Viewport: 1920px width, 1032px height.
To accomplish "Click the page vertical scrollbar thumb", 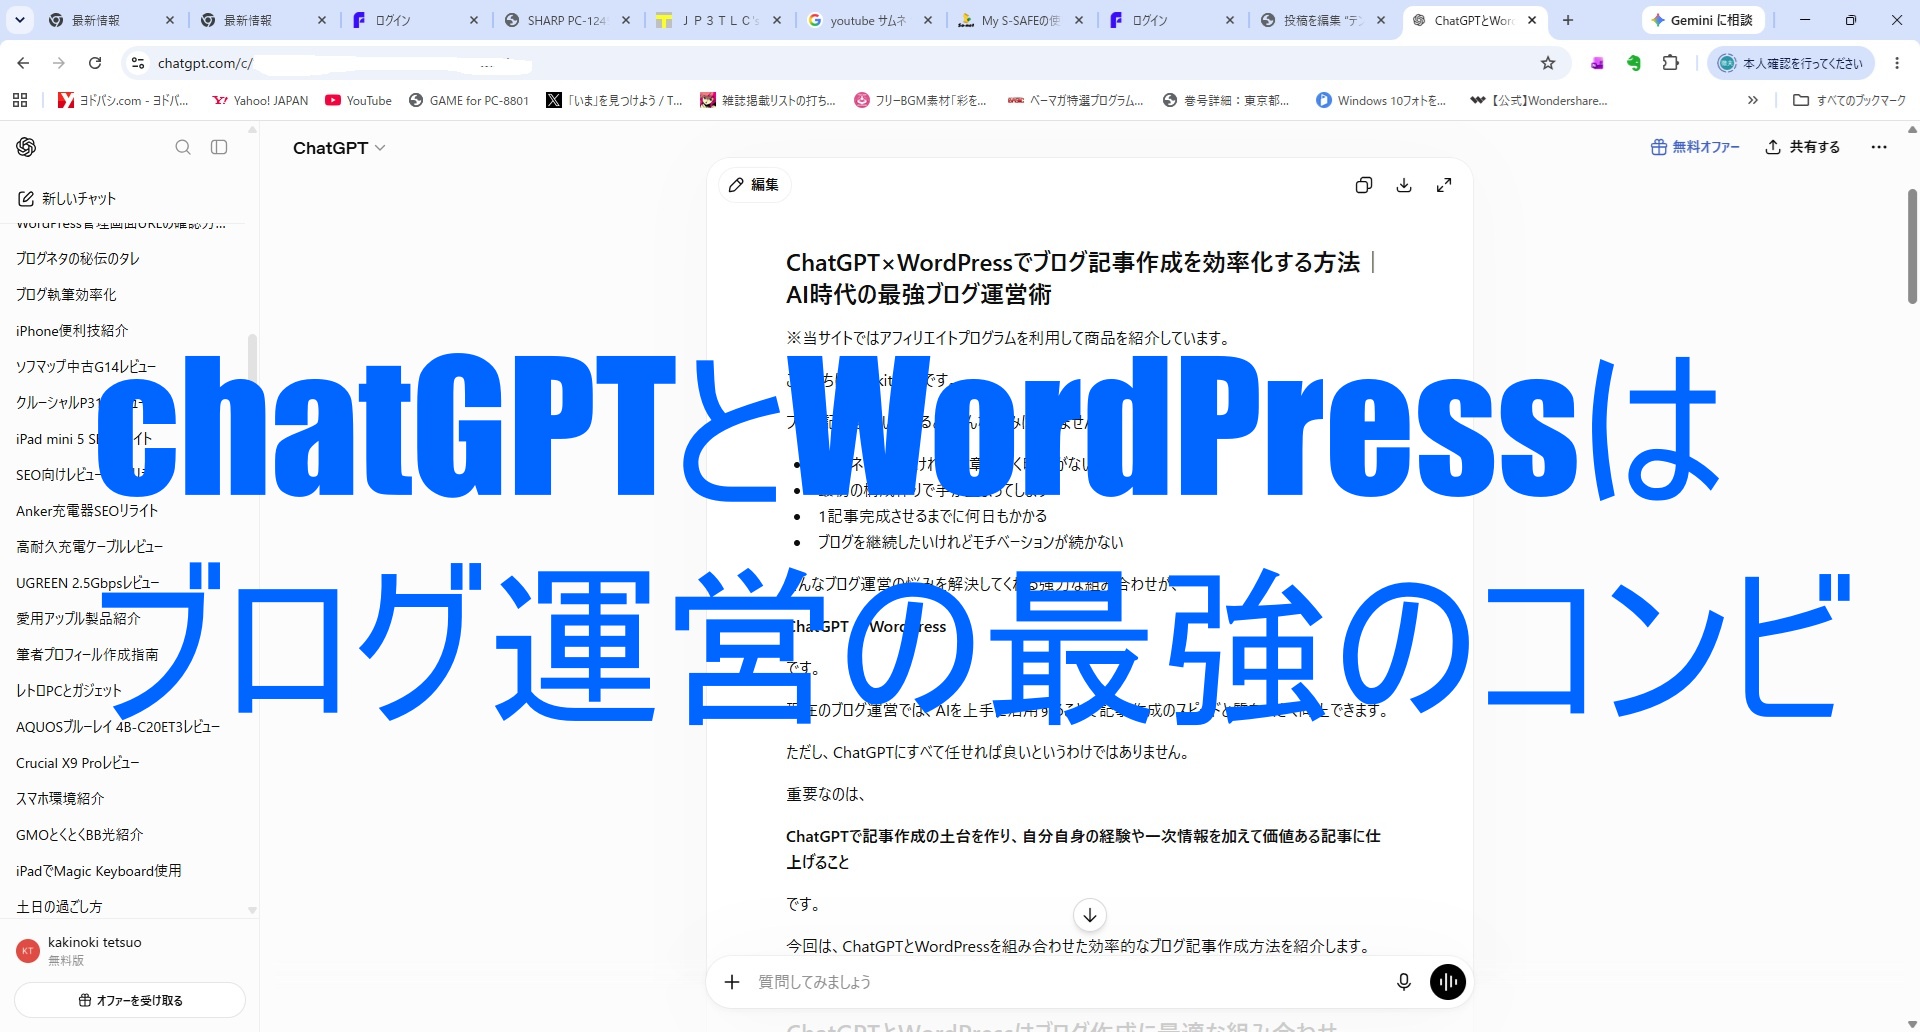I will (x=1912, y=245).
